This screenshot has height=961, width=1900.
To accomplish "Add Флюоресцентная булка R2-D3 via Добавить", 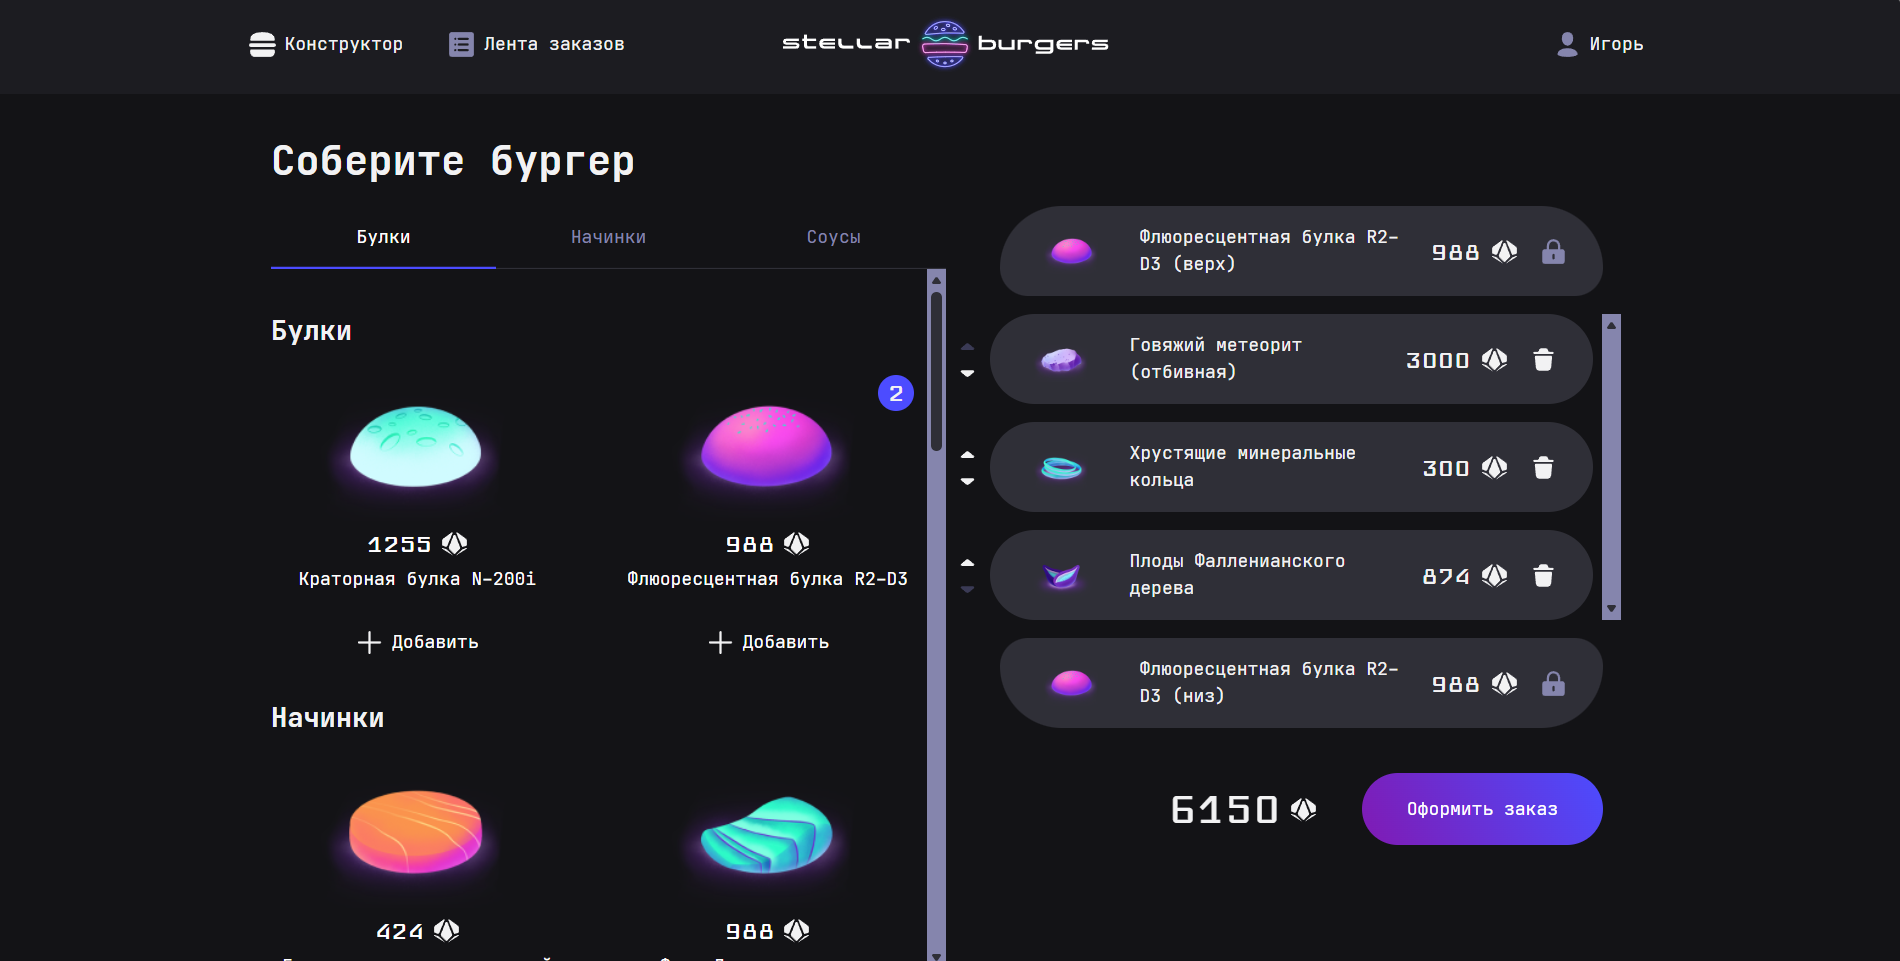I will point(769,642).
